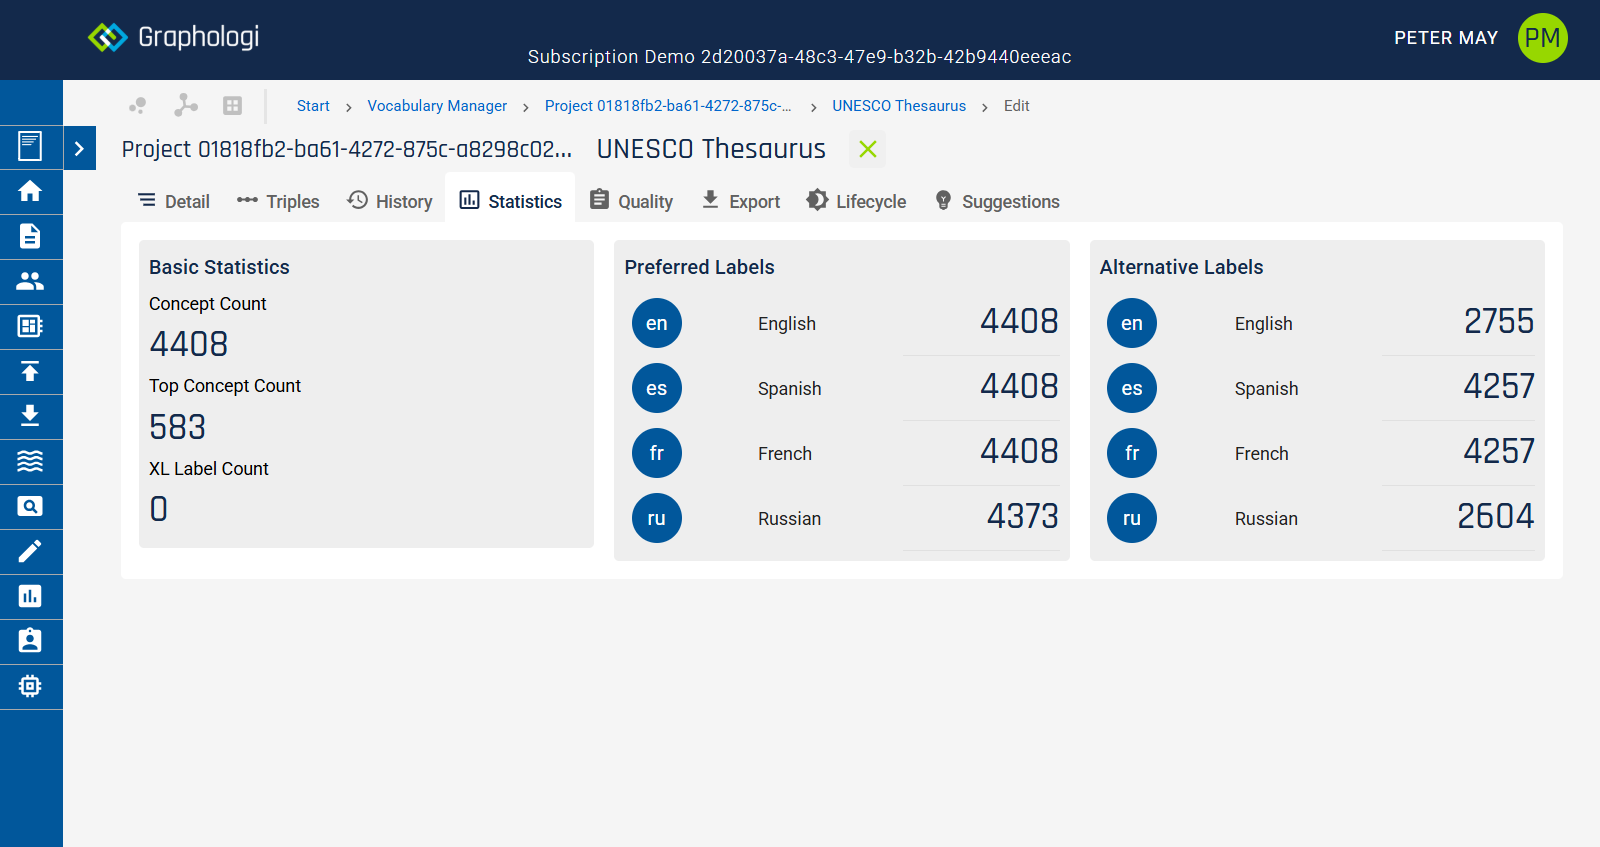Click English alternative label count 2755
The width and height of the screenshot is (1600, 847).
1498,321
